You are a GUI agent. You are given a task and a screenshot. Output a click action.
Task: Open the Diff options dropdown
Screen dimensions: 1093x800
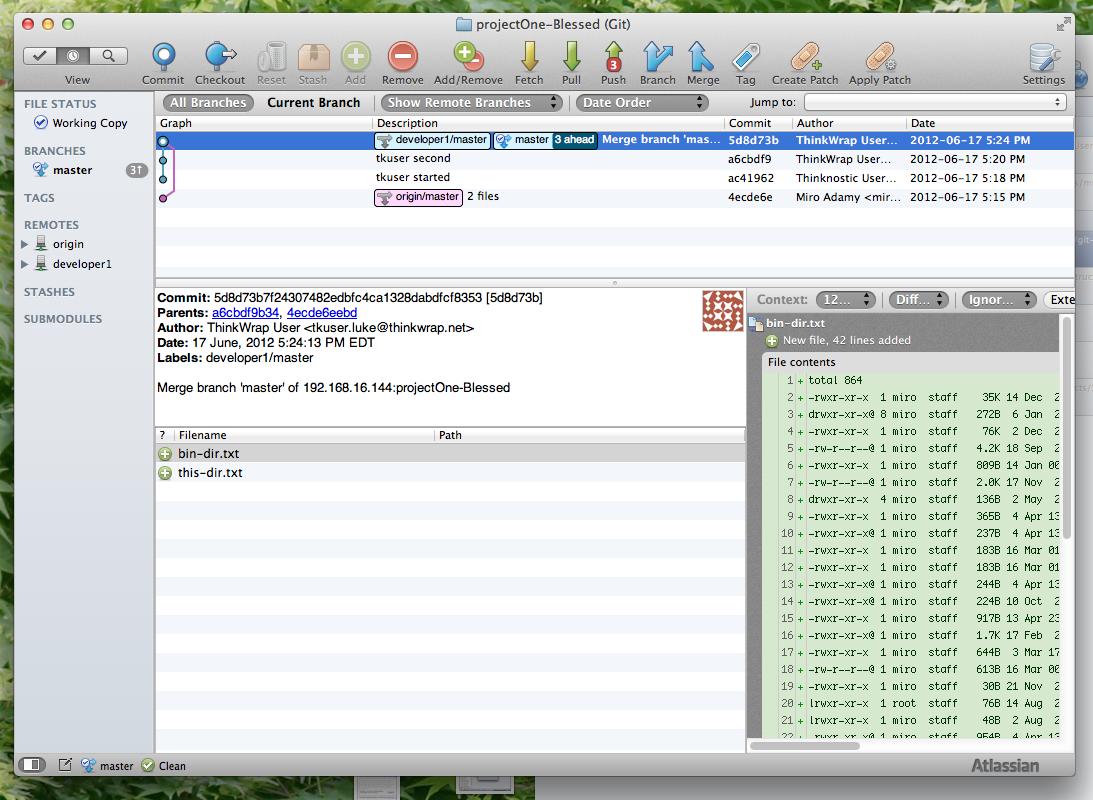click(x=919, y=300)
